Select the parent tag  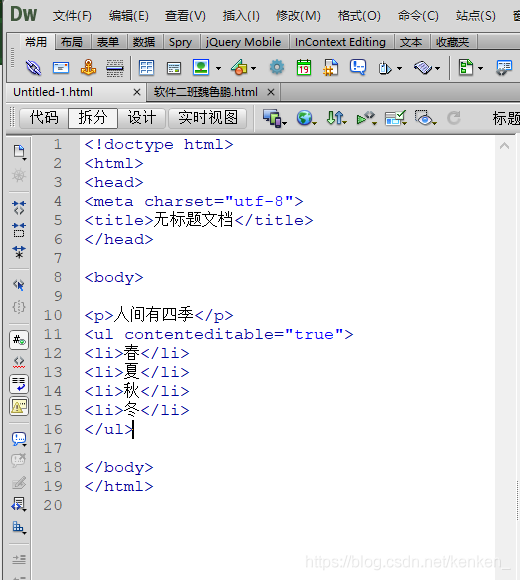(x=19, y=285)
